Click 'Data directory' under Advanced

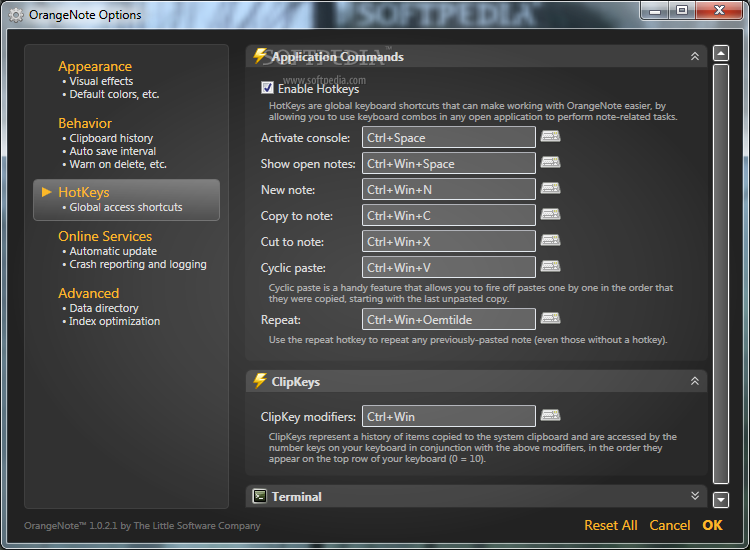[x=104, y=308]
